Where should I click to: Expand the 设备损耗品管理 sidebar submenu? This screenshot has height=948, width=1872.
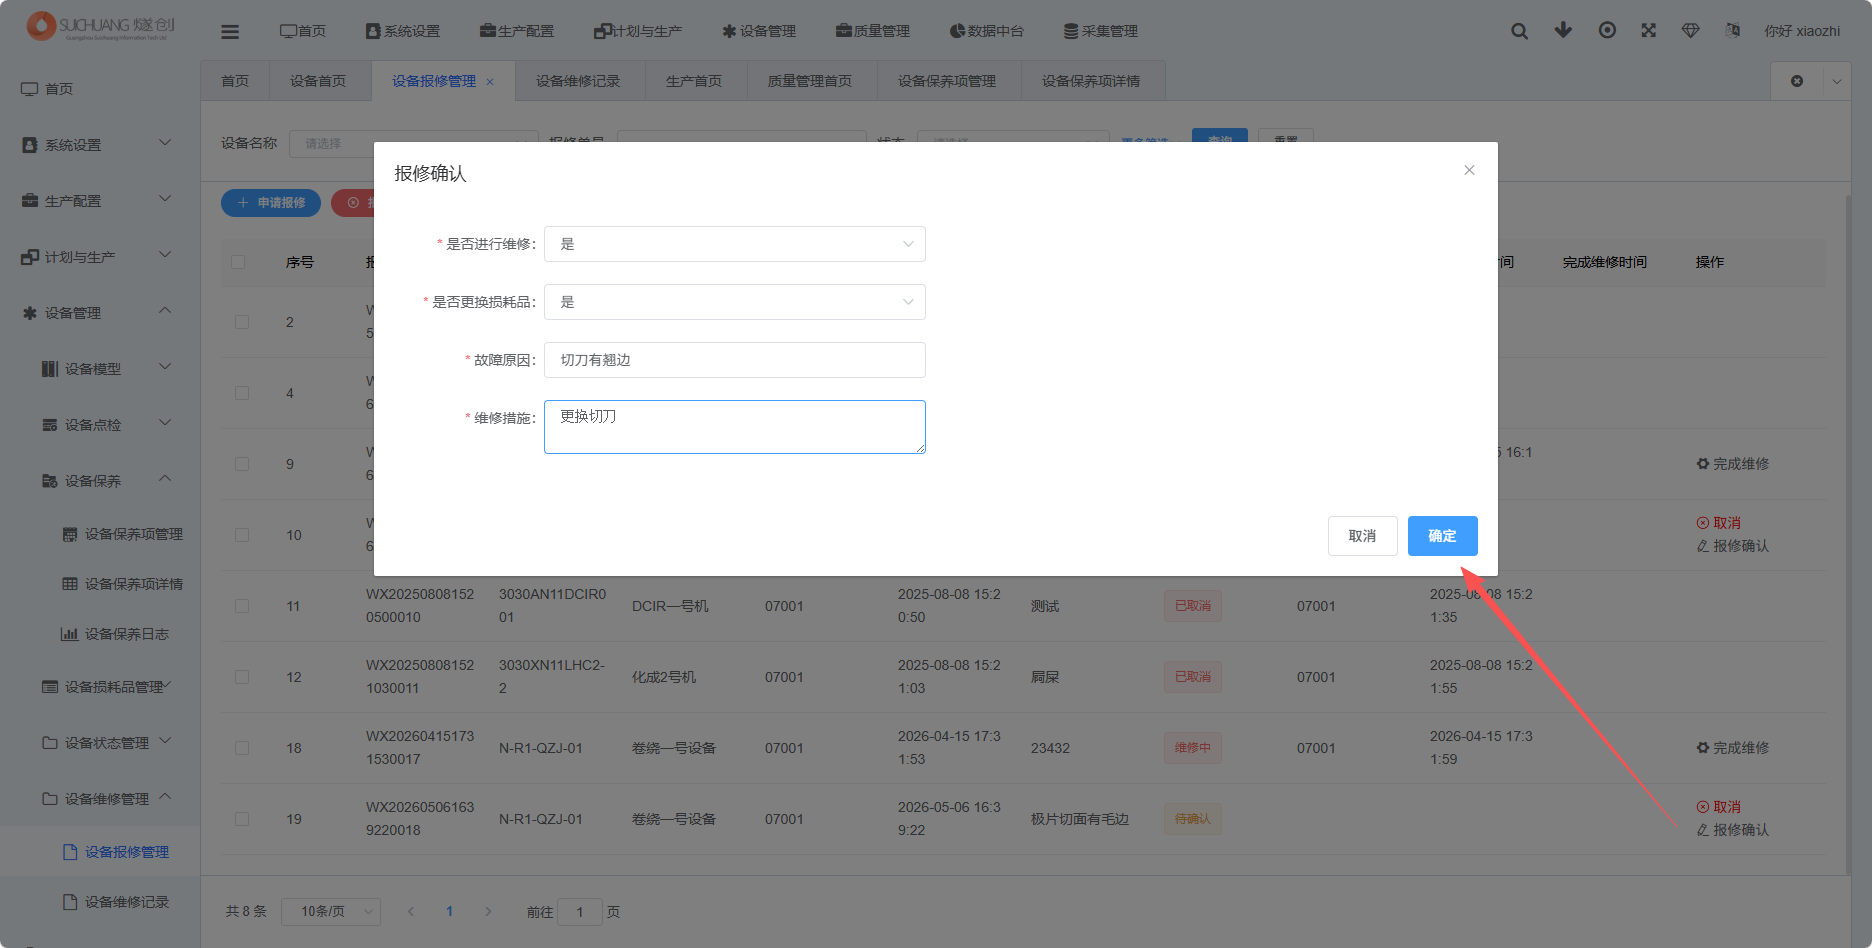100,687
